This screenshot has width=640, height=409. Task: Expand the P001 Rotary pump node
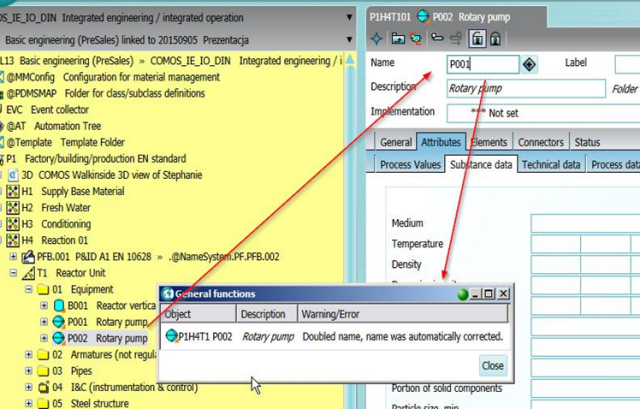tap(44, 322)
